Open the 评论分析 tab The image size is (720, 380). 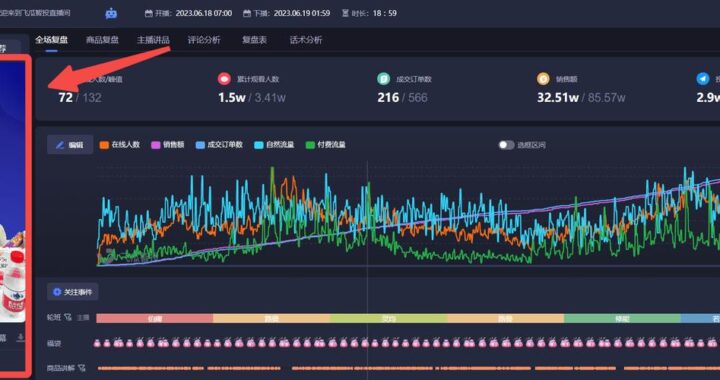[204, 40]
